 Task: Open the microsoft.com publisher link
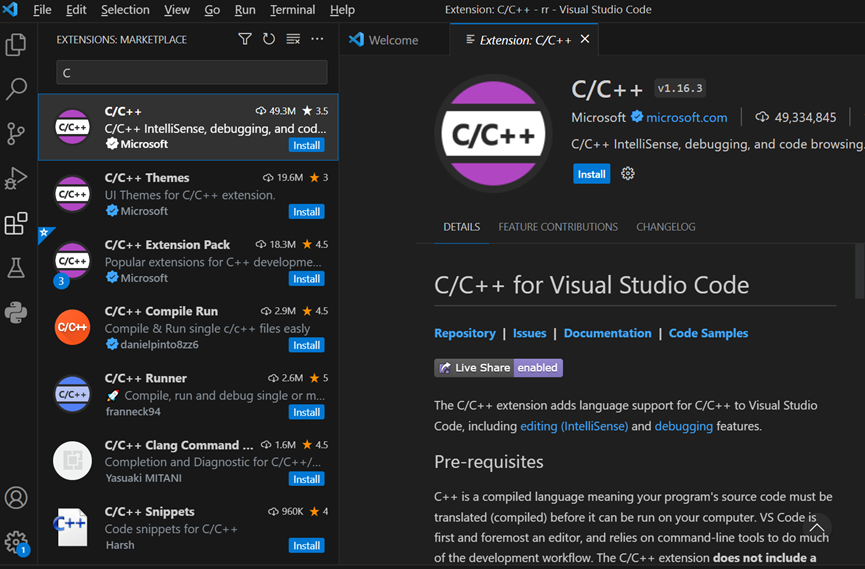tap(686, 118)
